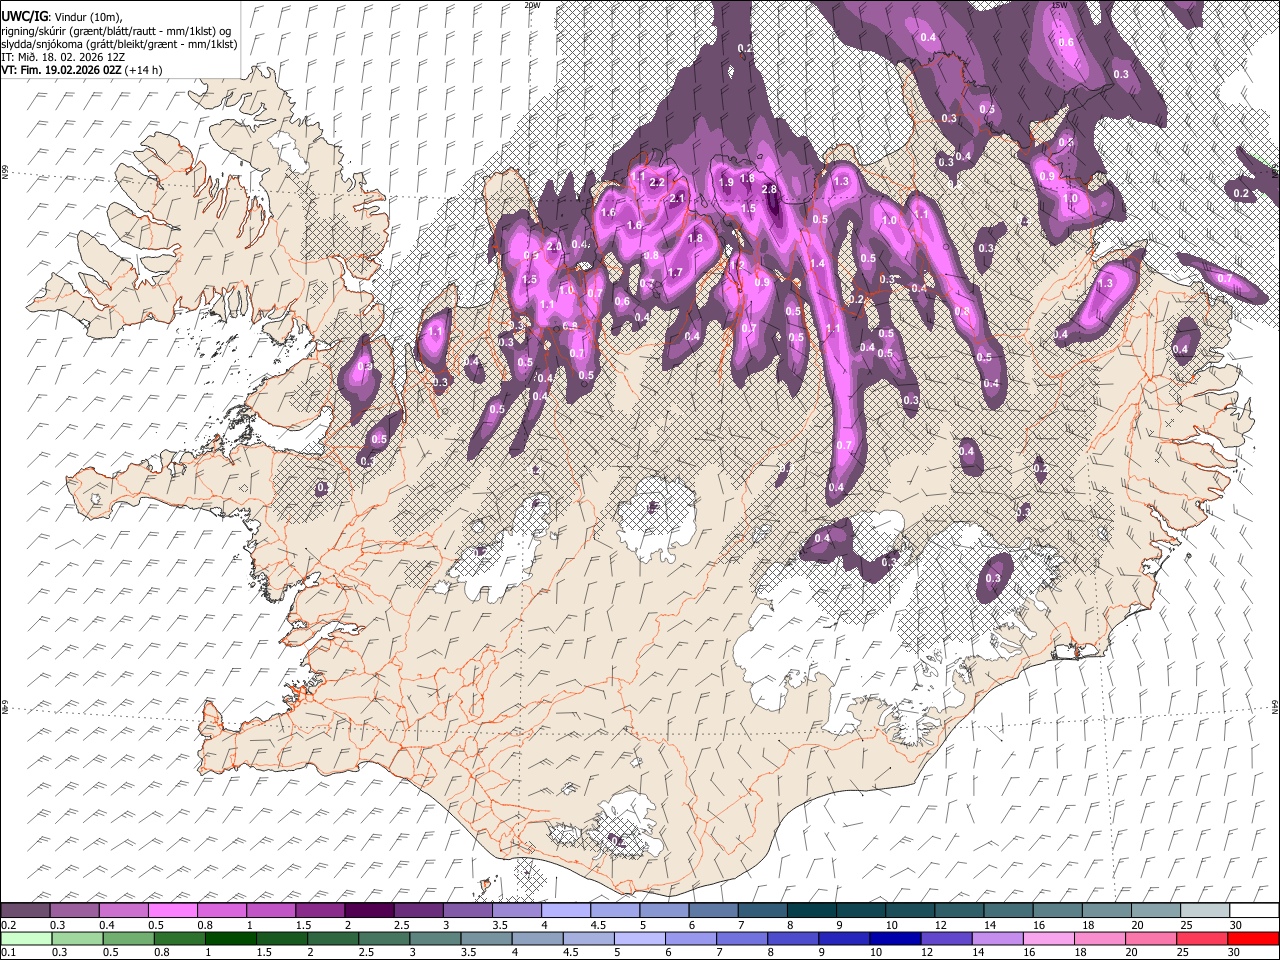
Task: Click the deep blue 10 swatch in the lower legend row
Action: click(x=895, y=938)
